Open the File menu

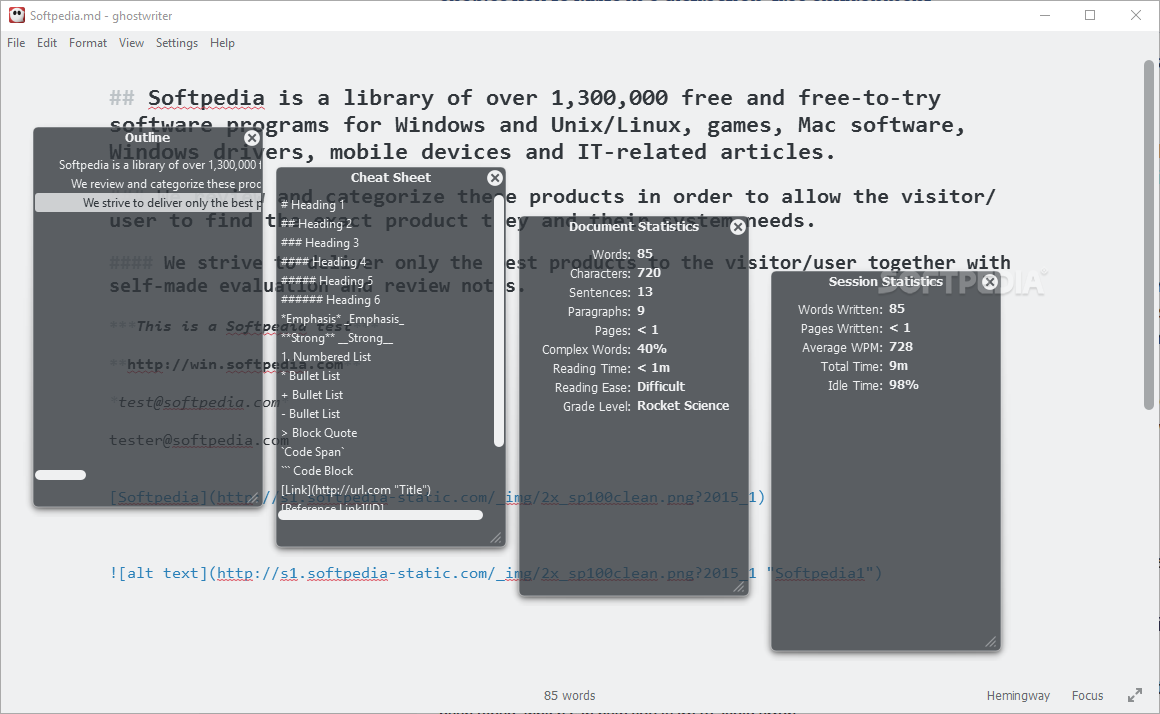point(16,43)
